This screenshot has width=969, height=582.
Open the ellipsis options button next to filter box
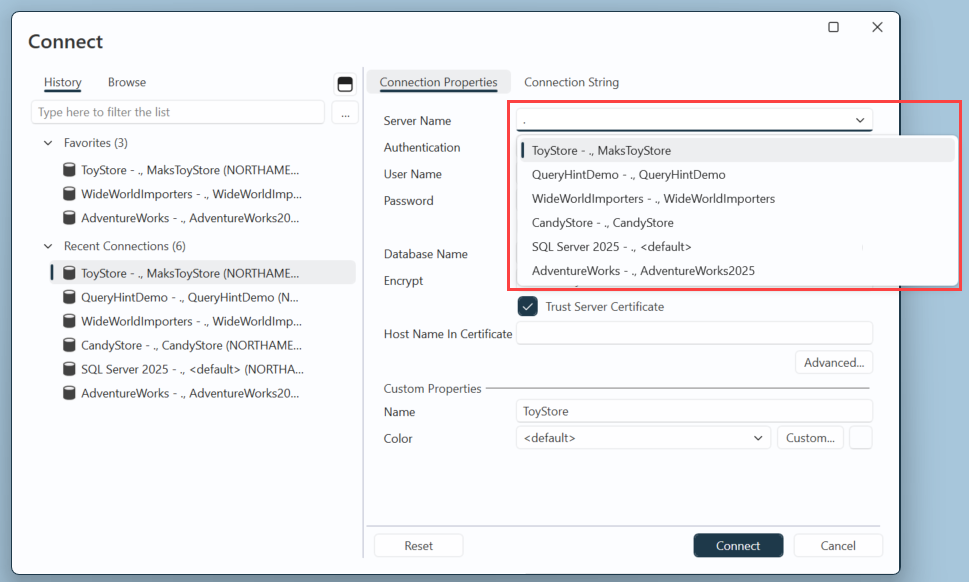(x=345, y=112)
